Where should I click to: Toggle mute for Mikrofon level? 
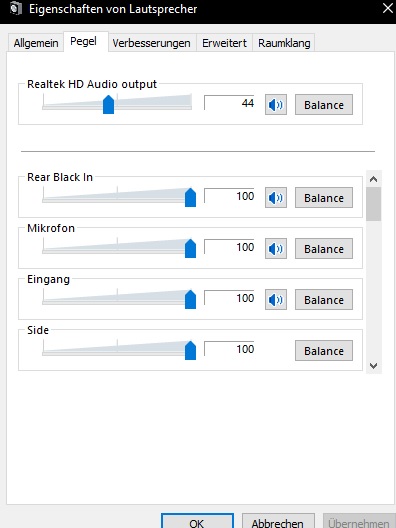276,249
